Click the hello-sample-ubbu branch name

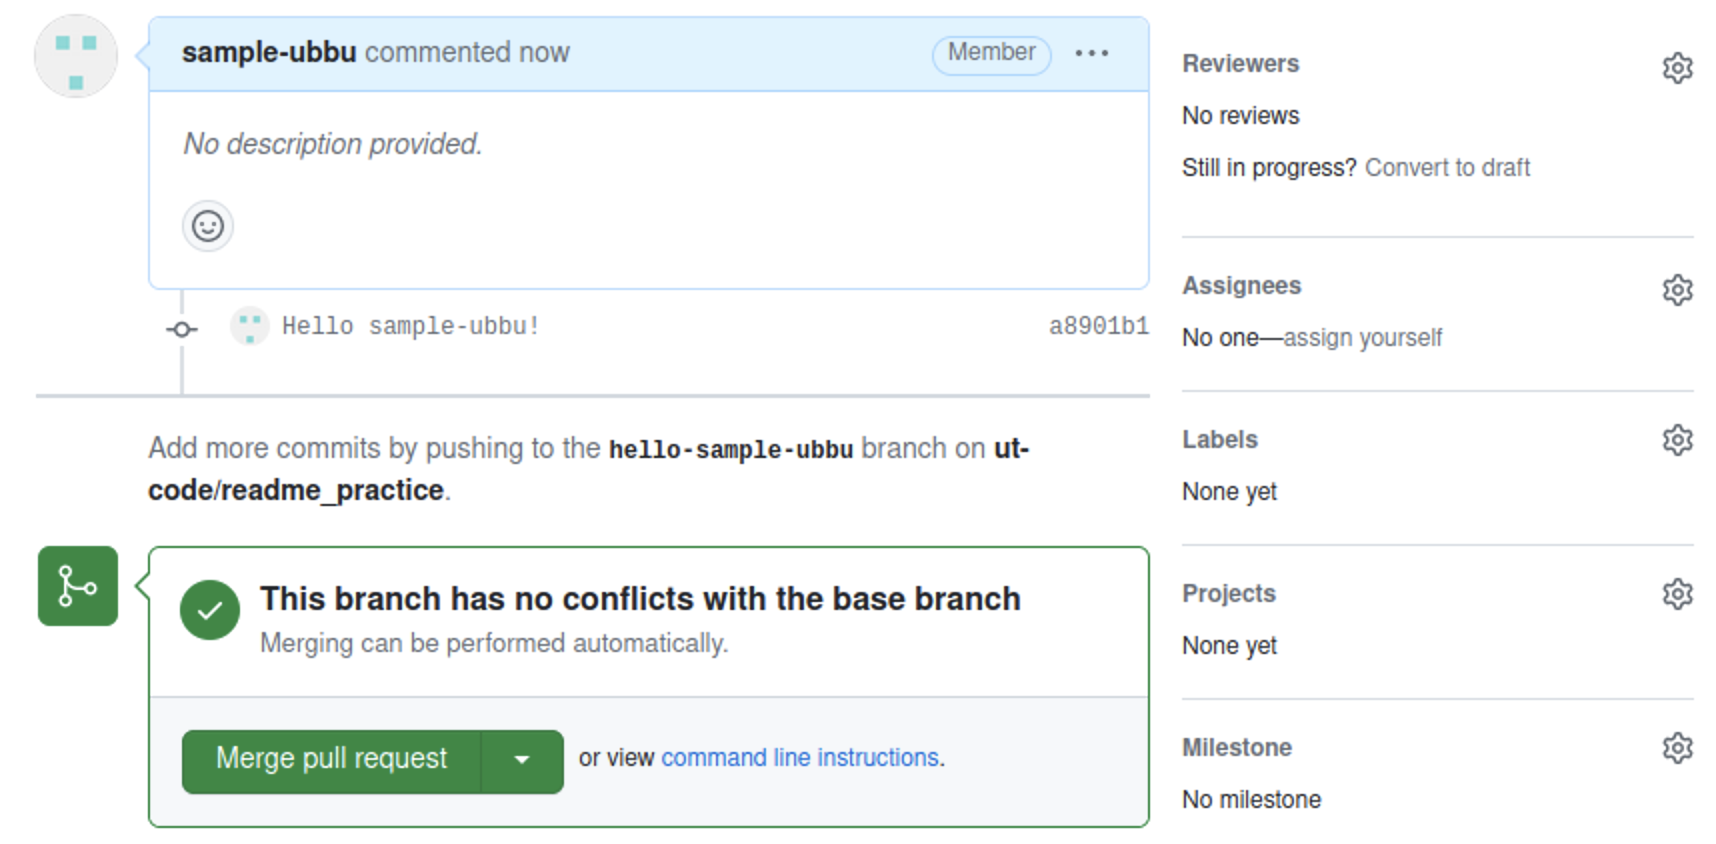(x=731, y=450)
